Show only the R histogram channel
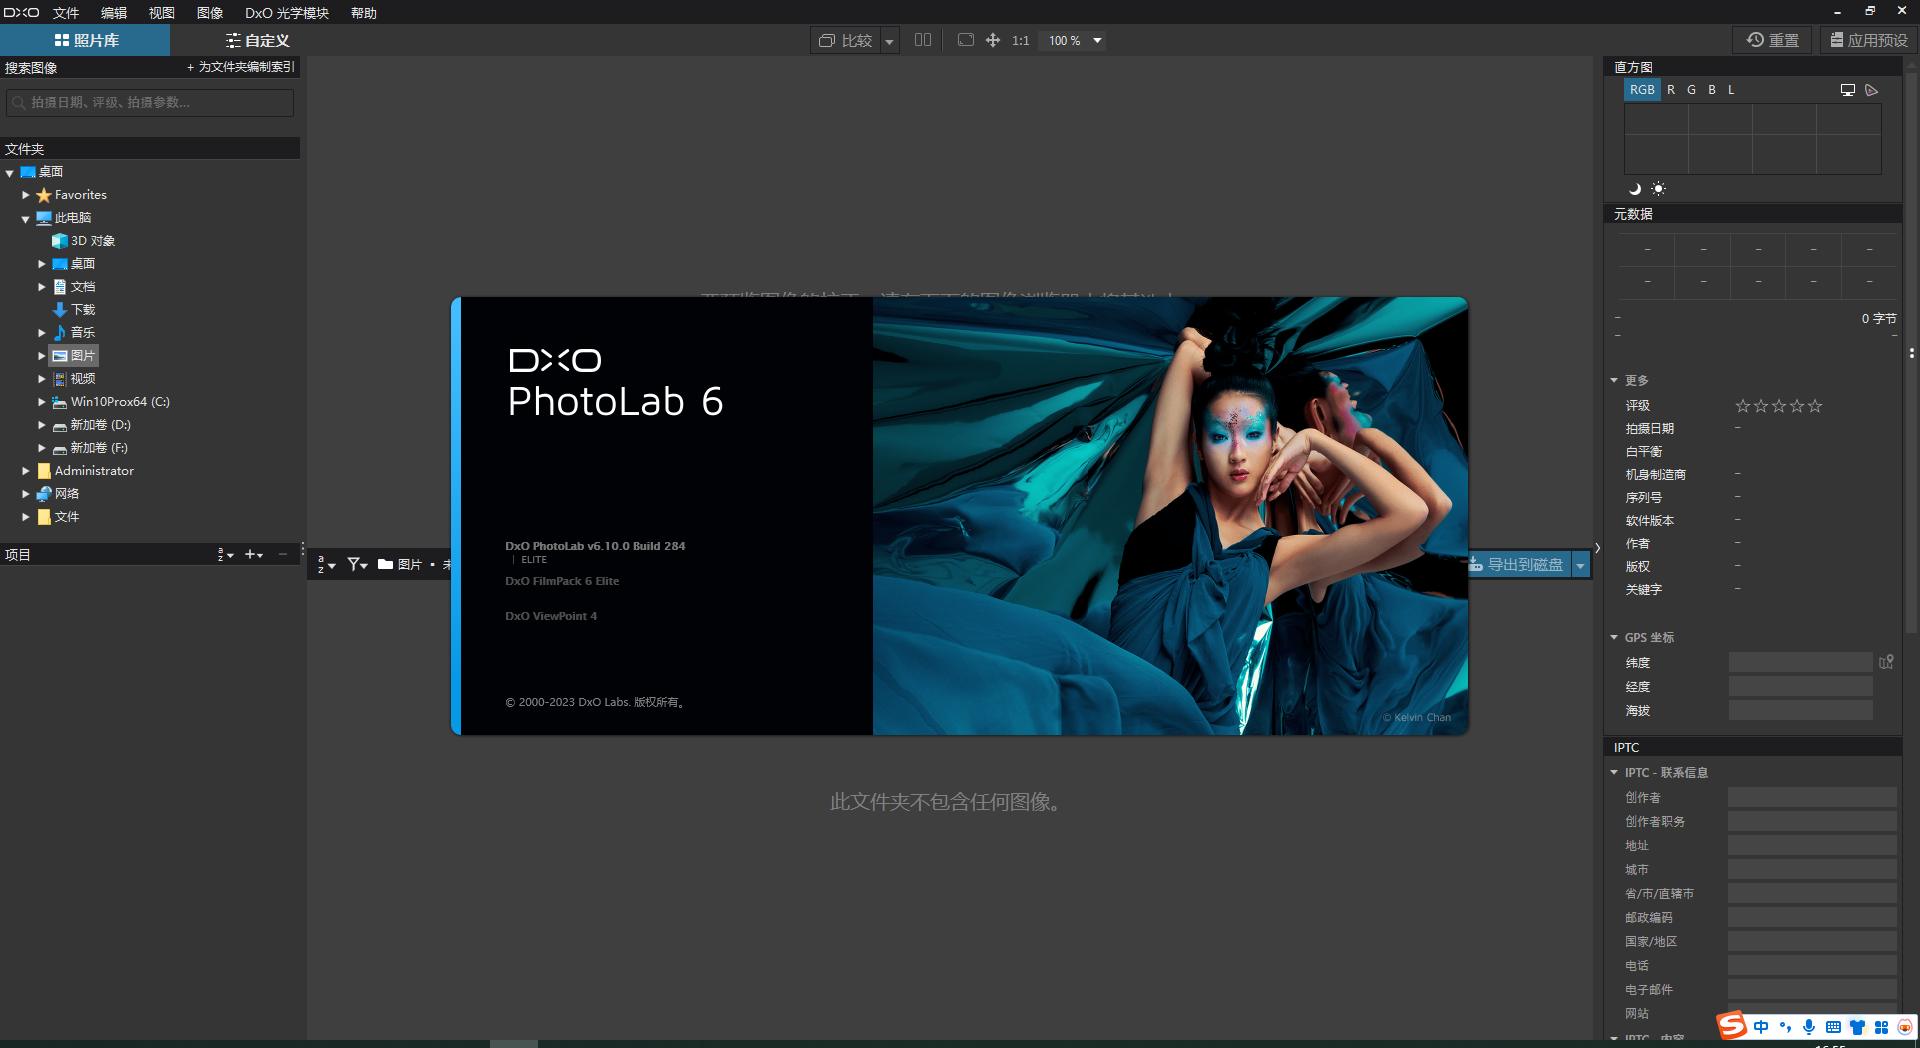 [x=1670, y=90]
